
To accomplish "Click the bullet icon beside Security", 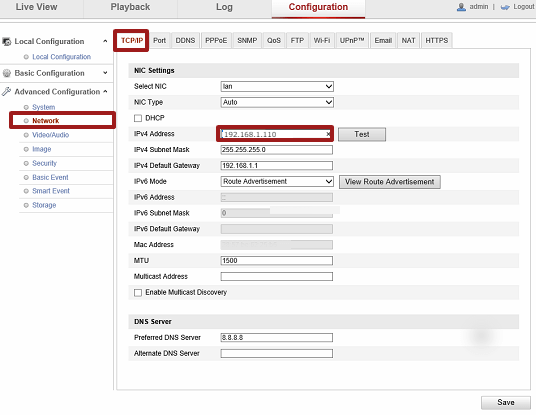I will point(26,163).
